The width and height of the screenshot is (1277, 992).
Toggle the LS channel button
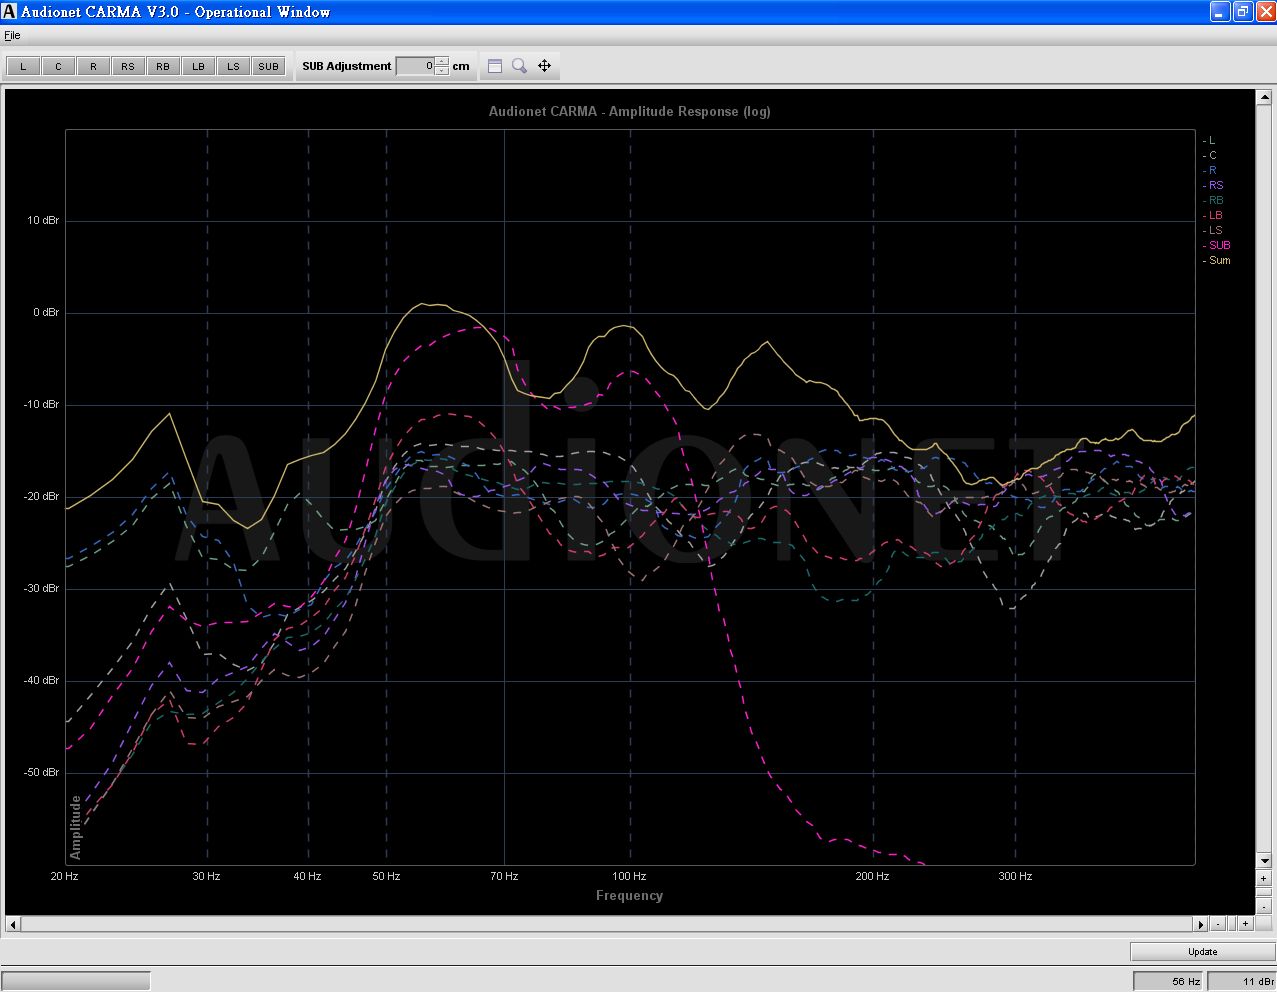tap(233, 67)
